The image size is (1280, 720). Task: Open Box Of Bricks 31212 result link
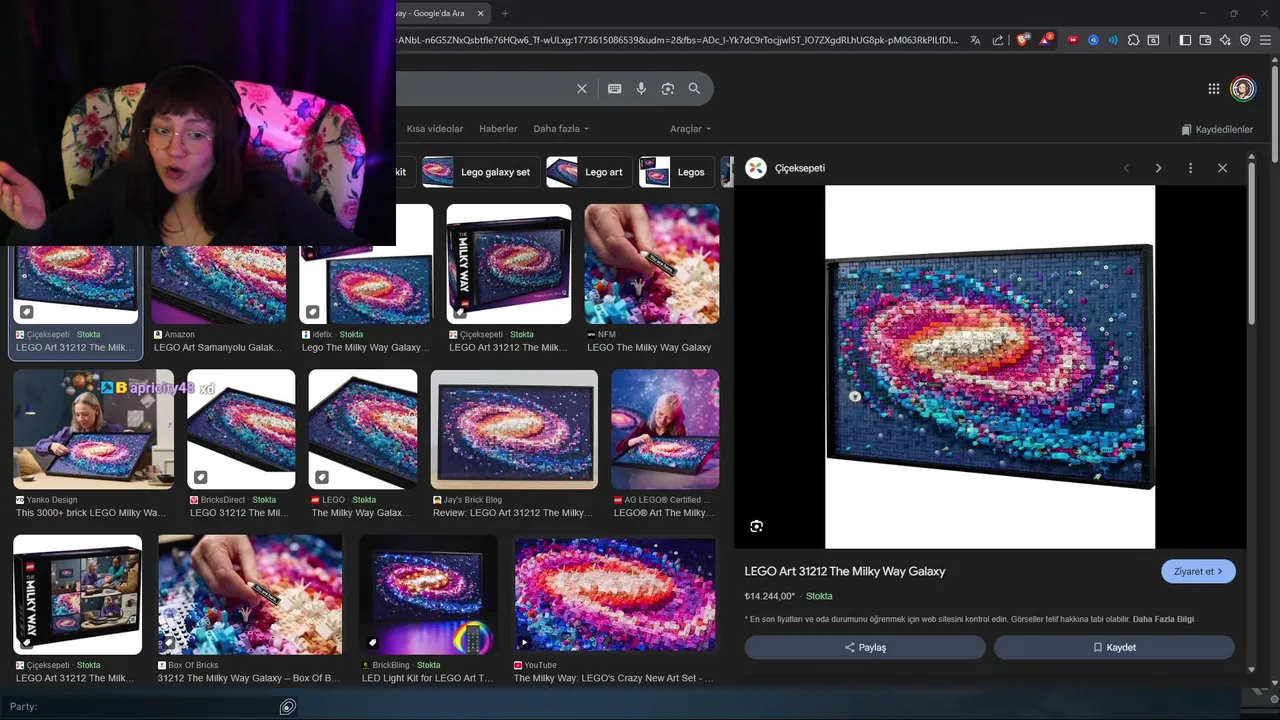click(249, 678)
